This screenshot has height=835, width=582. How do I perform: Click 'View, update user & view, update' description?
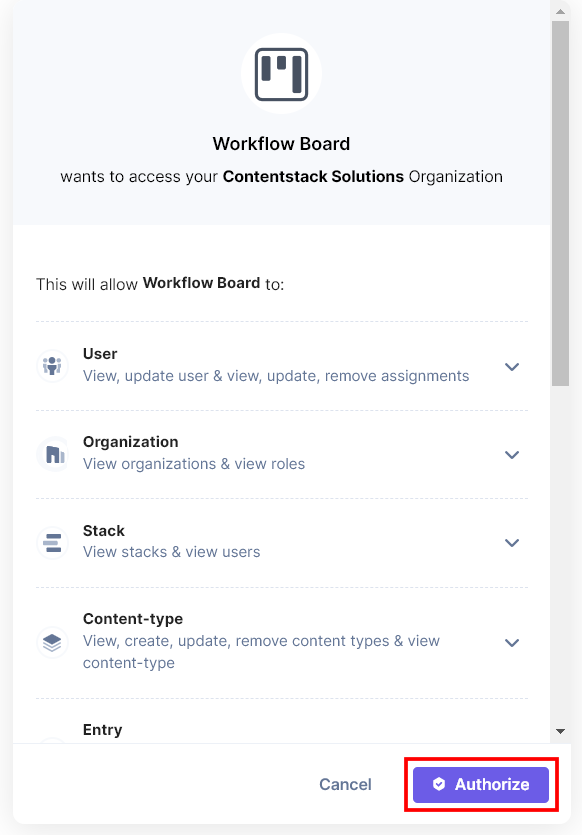tap(276, 376)
